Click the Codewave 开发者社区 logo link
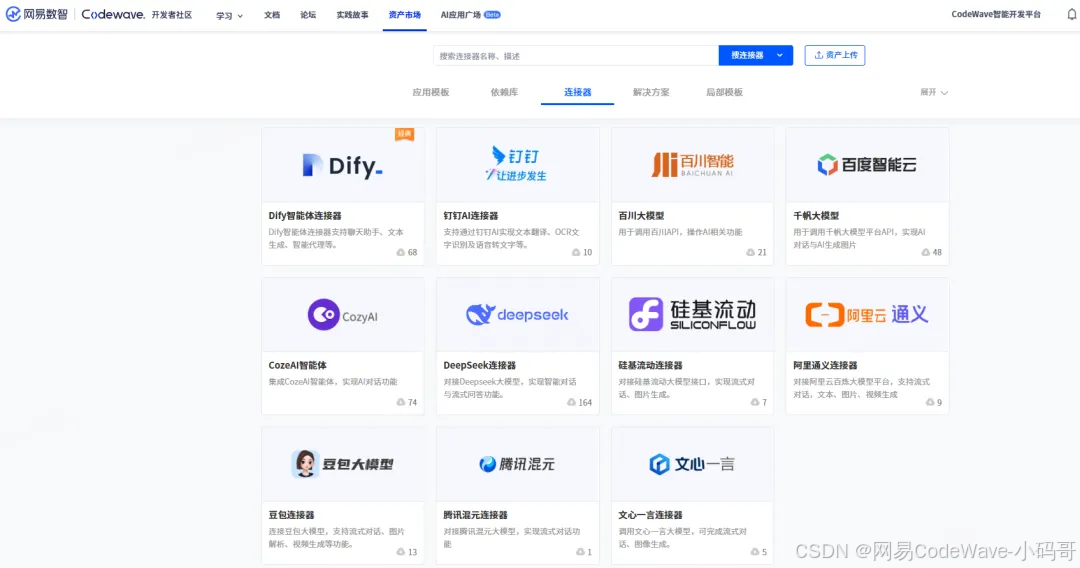Image resolution: width=1080 pixels, height=568 pixels. coord(136,14)
